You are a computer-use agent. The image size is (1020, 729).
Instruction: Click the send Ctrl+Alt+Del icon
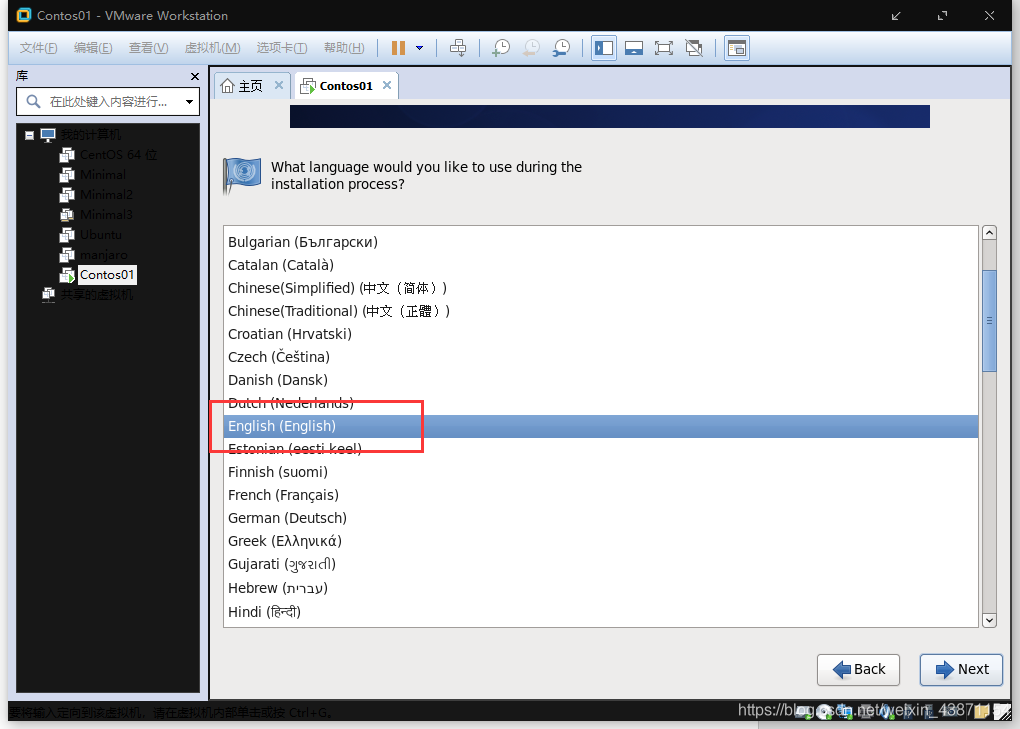458,48
